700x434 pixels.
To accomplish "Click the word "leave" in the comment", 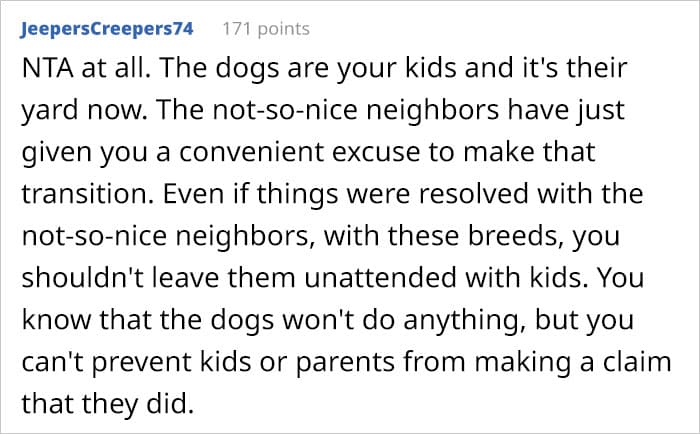I will click(x=186, y=278).
